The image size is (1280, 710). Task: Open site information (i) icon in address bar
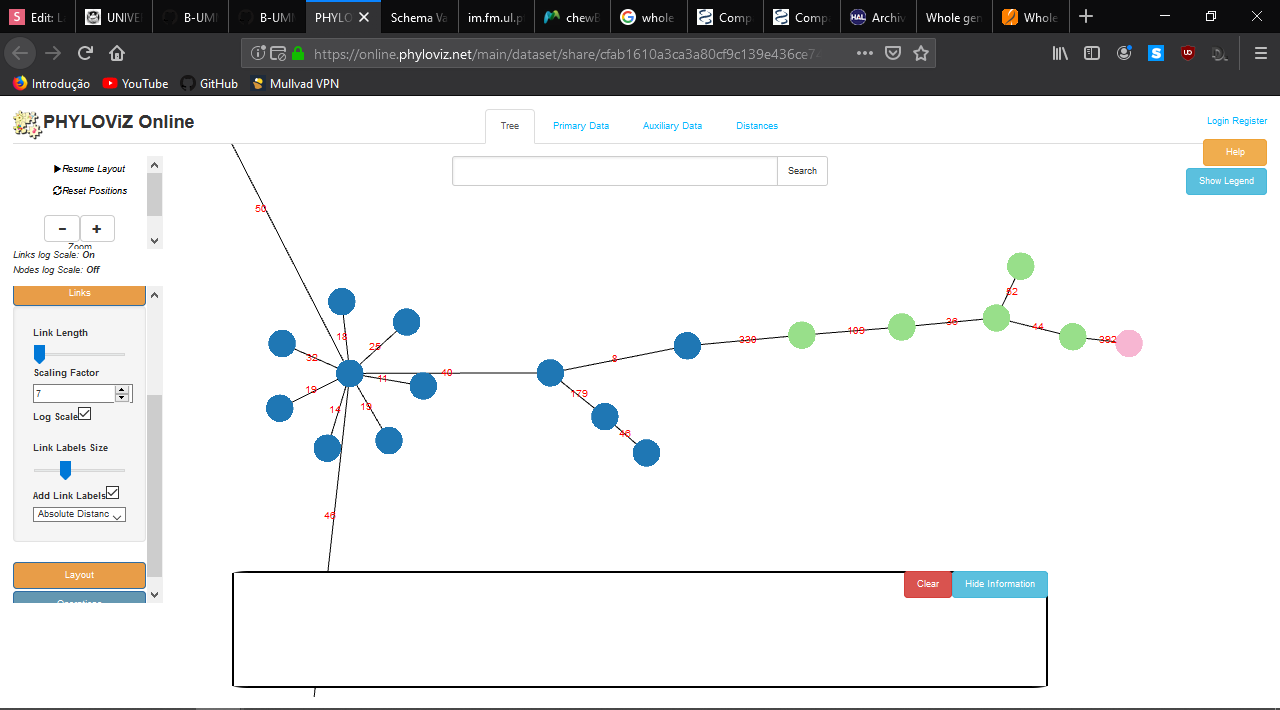(258, 53)
